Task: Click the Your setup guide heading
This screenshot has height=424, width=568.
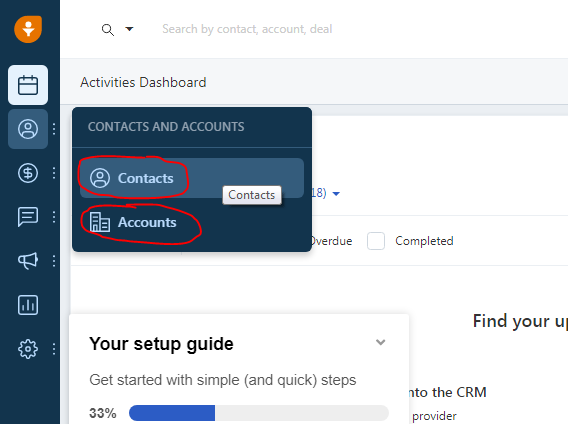Action: click(x=161, y=344)
